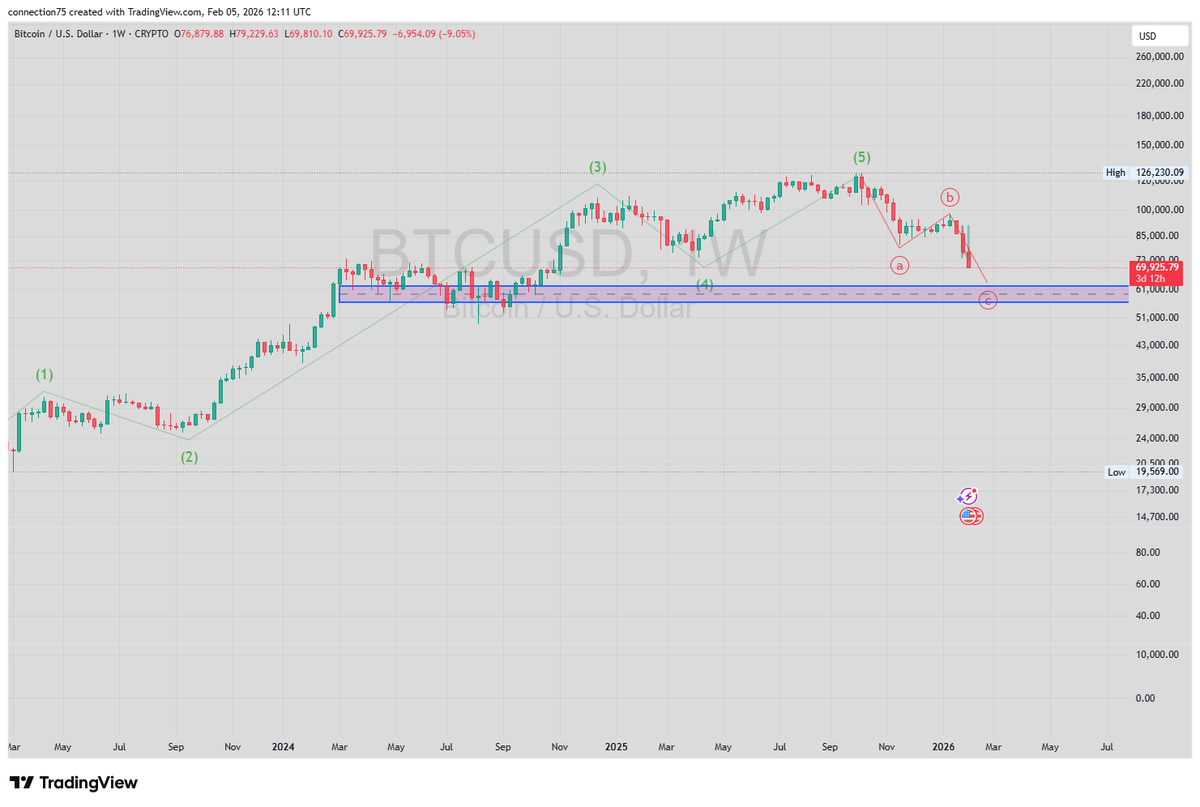Click the 2024 label on time axis
Screen dimensions: 1200x807
pyautogui.click(x=283, y=746)
